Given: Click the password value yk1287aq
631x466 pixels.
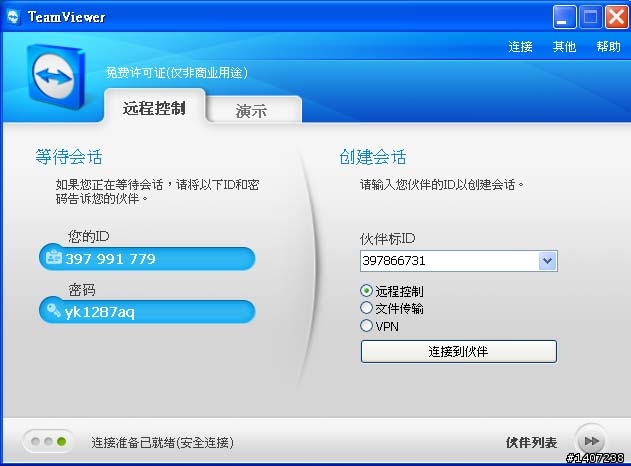Looking at the screenshot, I should pyautogui.click(x=99, y=312).
